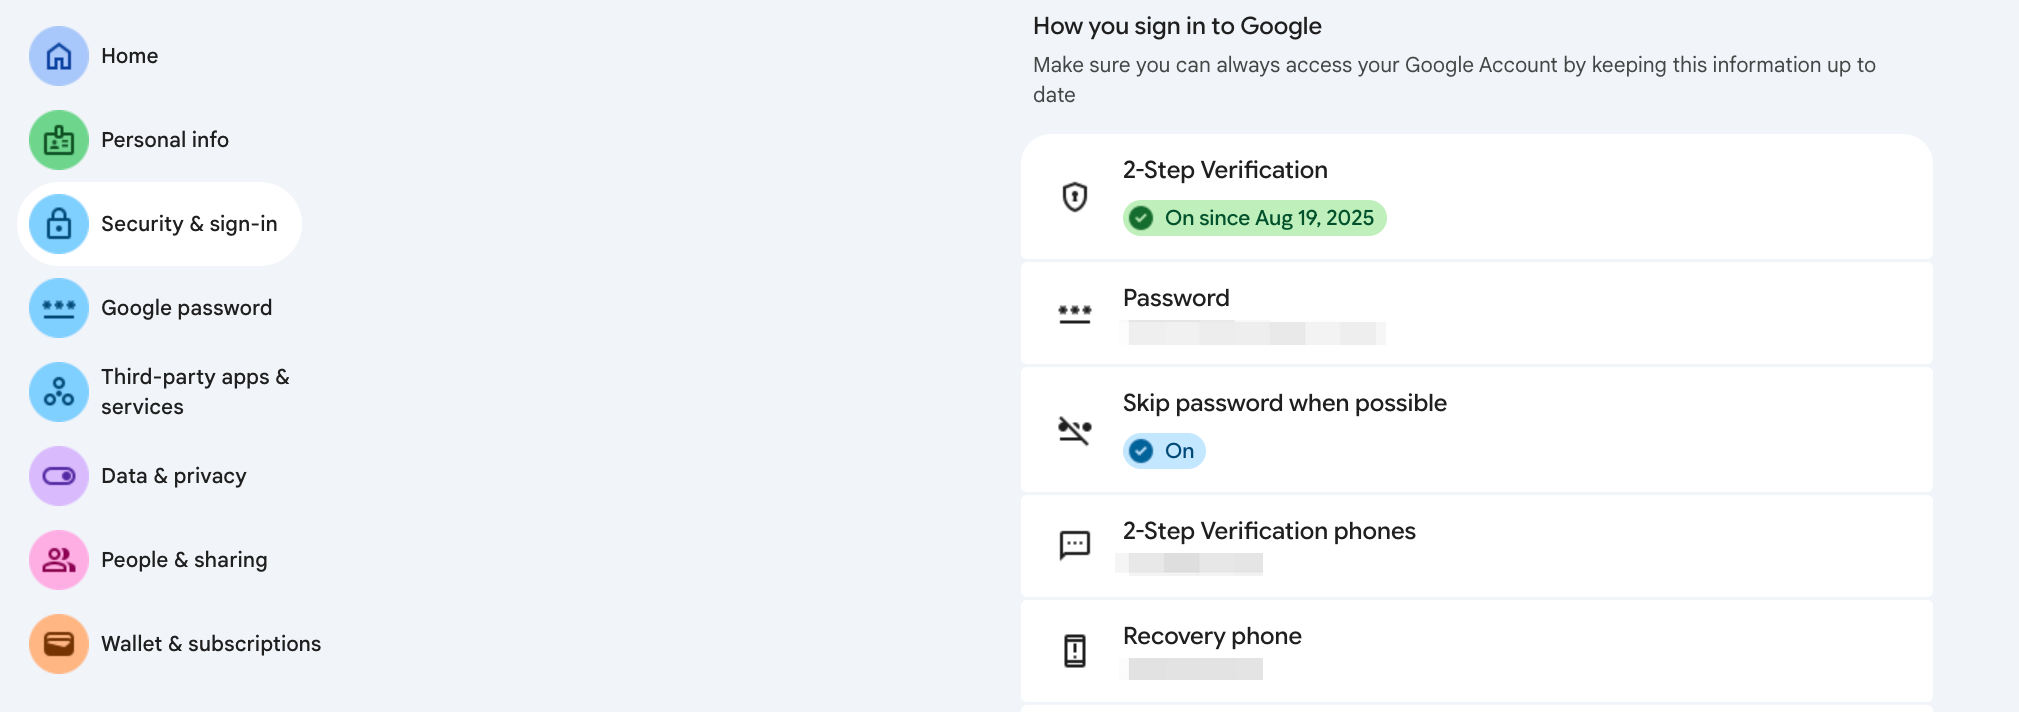Click the Third-party apps connected-dots icon
Viewport: 2019px width, 712px height.
[x=59, y=392]
